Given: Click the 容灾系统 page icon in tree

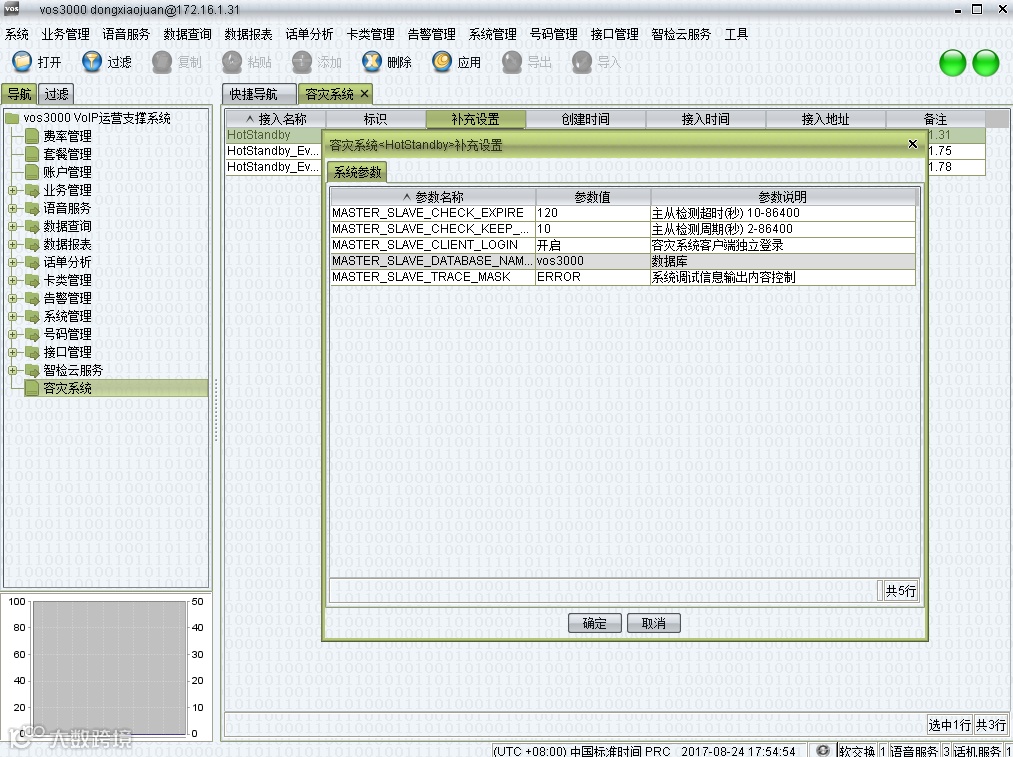Looking at the screenshot, I should [33, 388].
